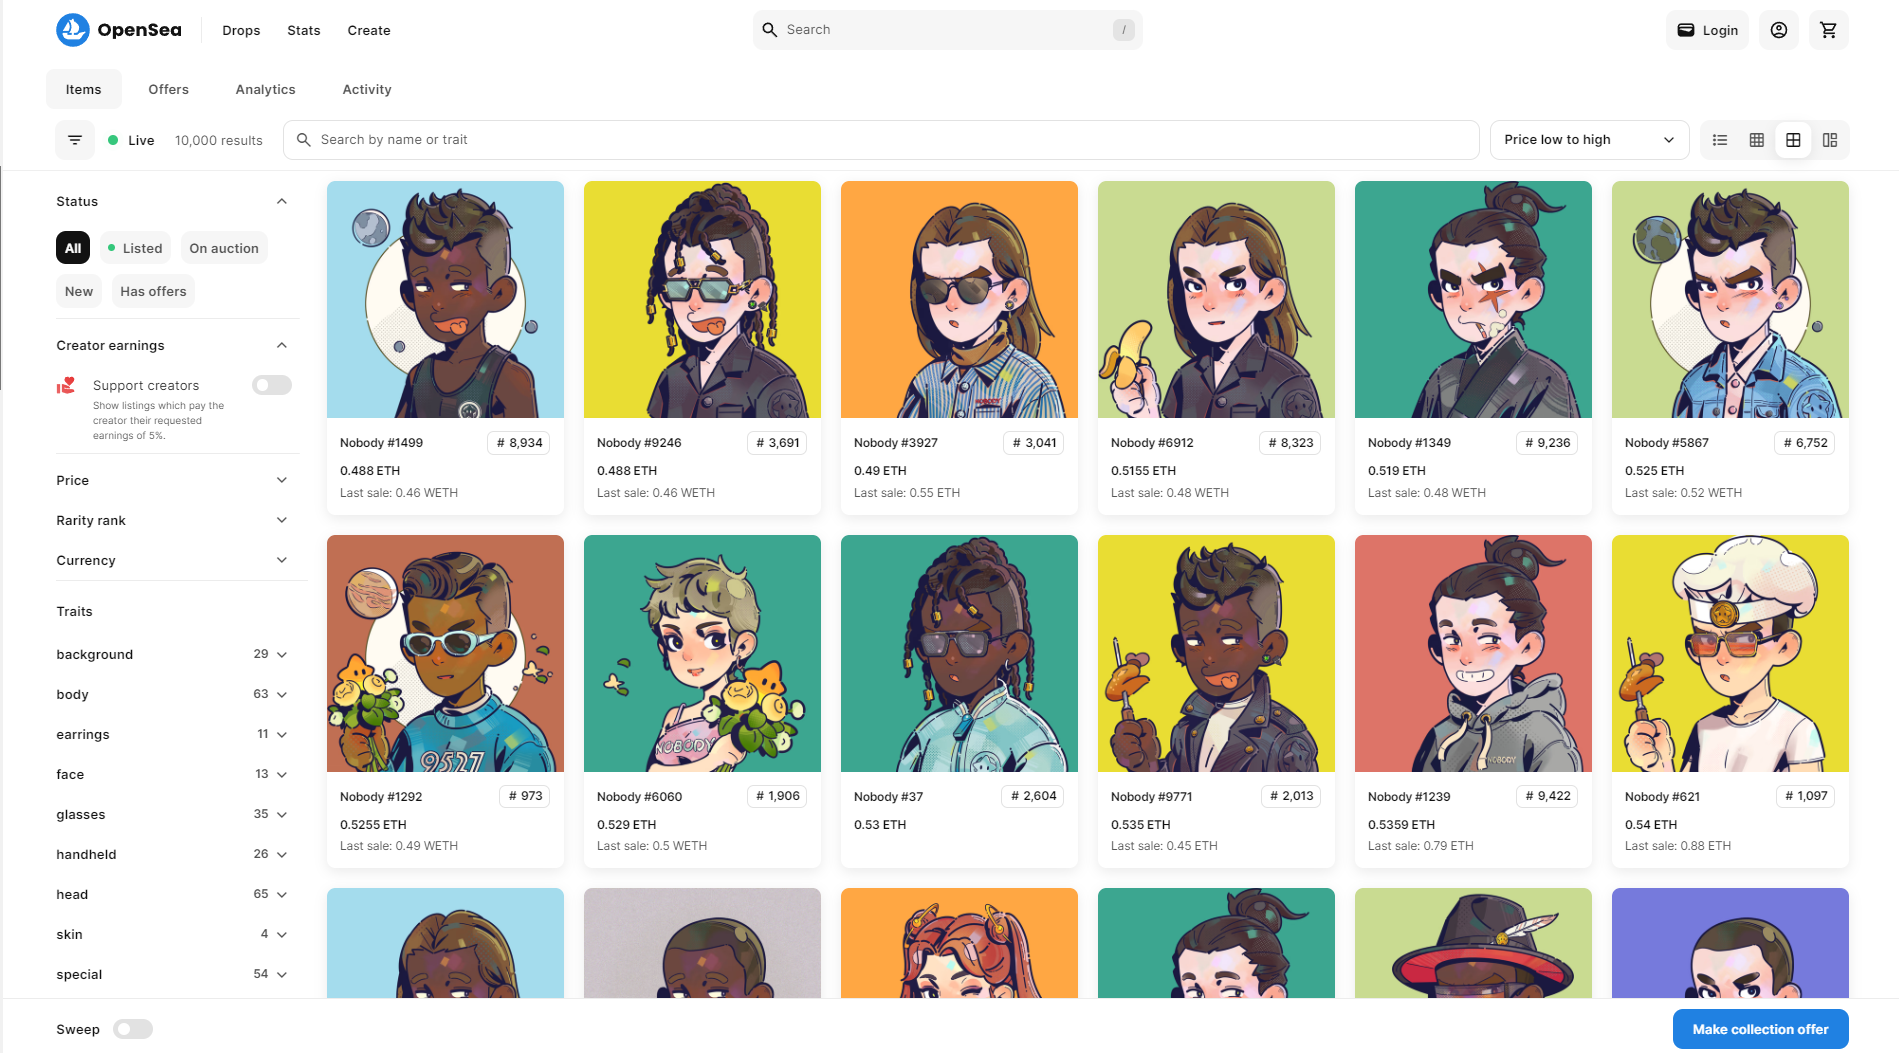Open the Stats menu
Image resolution: width=1899 pixels, height=1053 pixels.
click(x=304, y=30)
